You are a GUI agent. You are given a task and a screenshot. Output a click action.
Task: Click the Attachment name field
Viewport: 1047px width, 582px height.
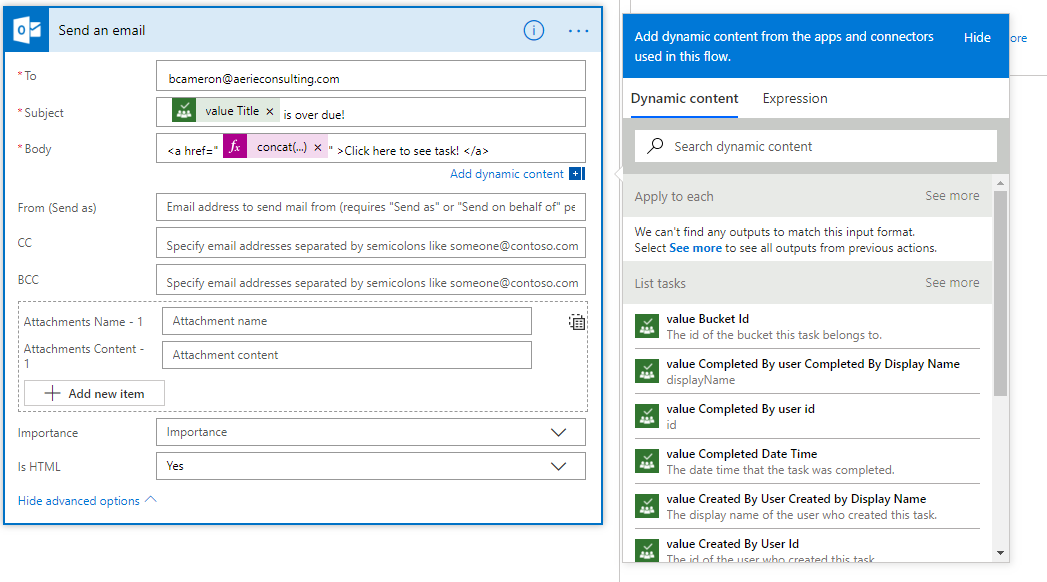click(347, 321)
